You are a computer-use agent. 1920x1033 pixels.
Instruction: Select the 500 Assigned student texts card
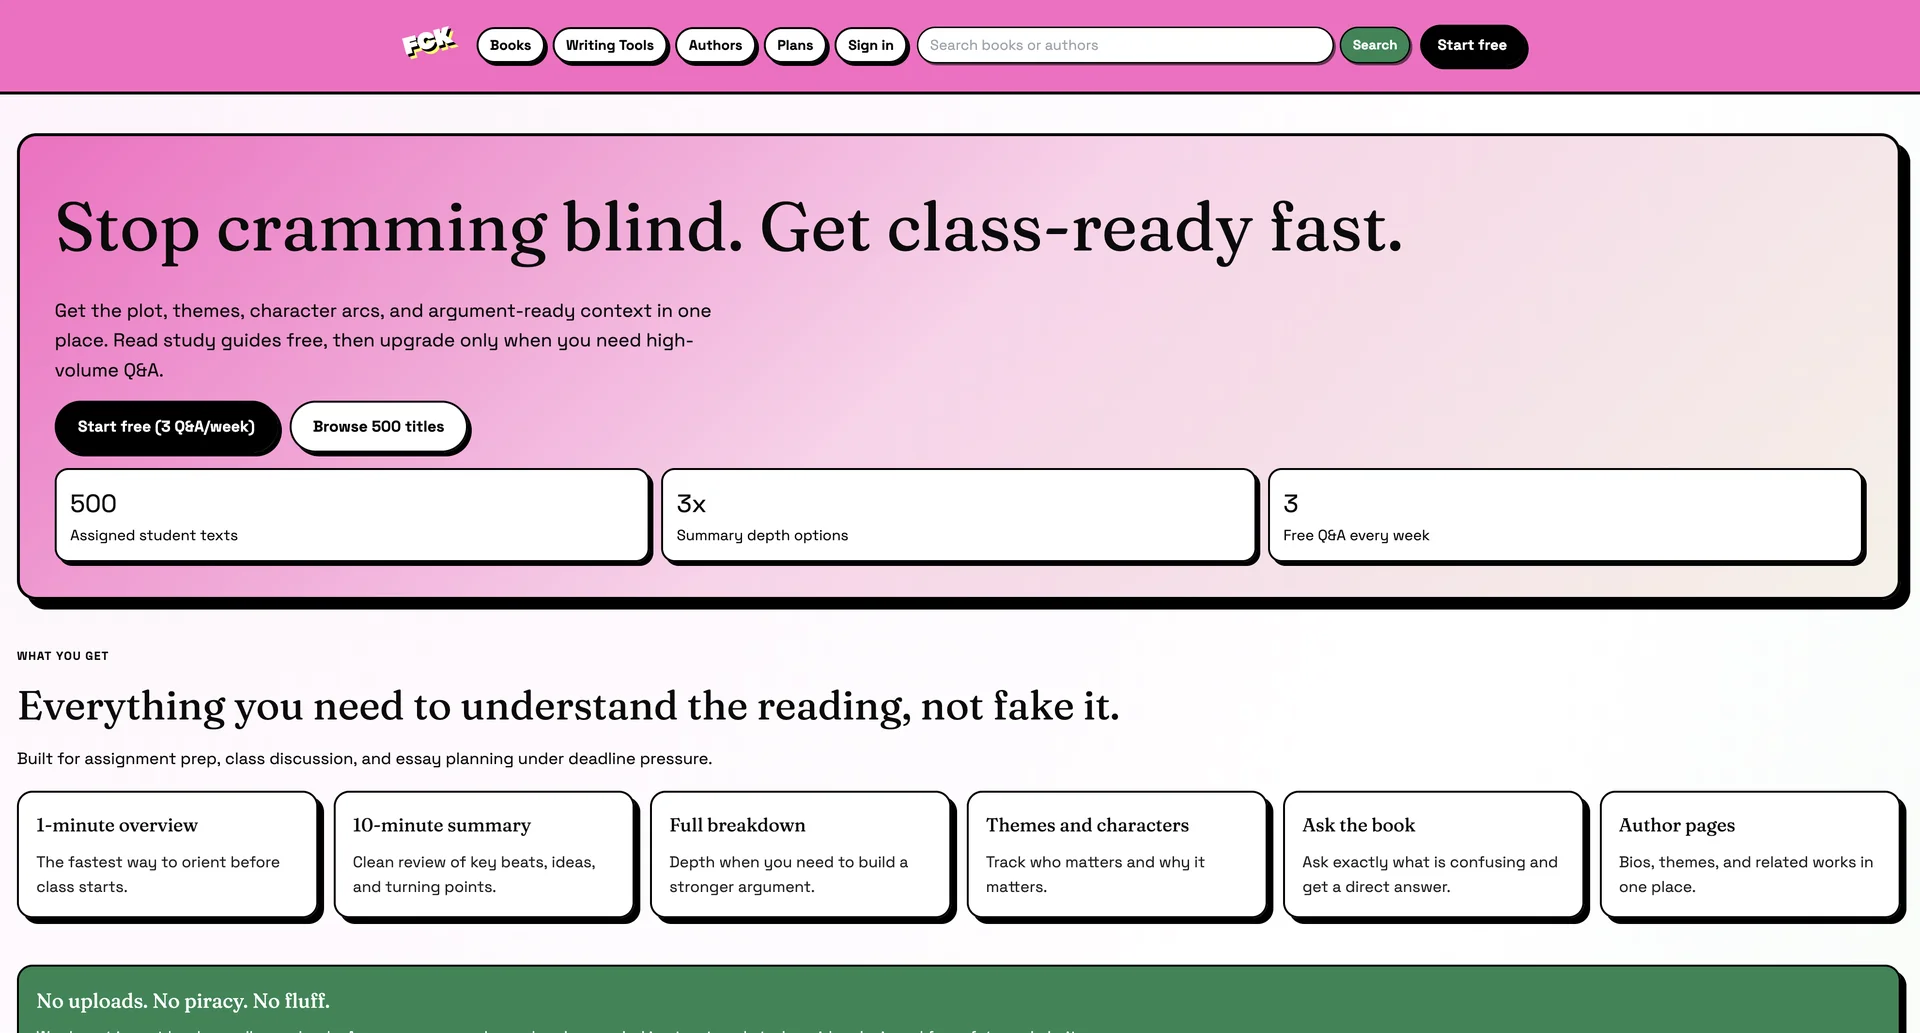pyautogui.click(x=352, y=515)
